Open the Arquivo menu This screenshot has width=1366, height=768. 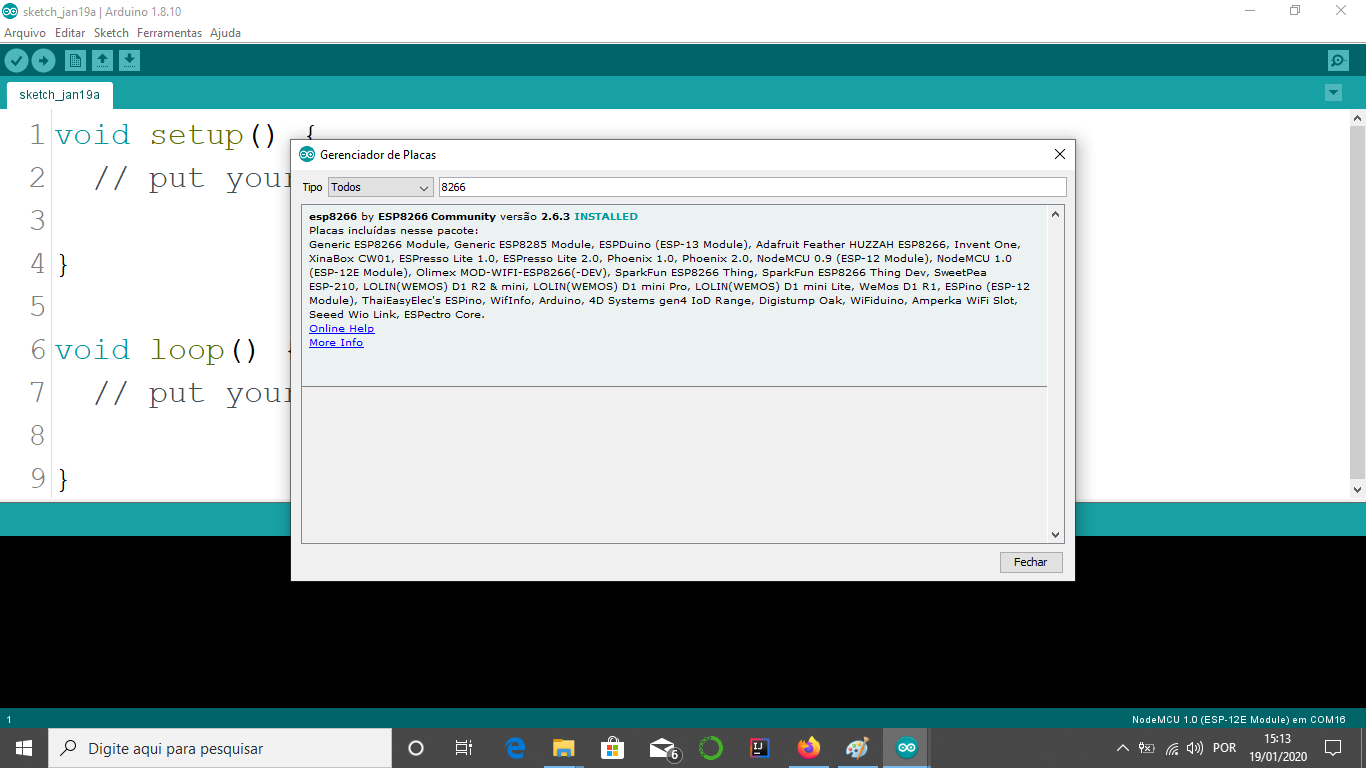(25, 33)
